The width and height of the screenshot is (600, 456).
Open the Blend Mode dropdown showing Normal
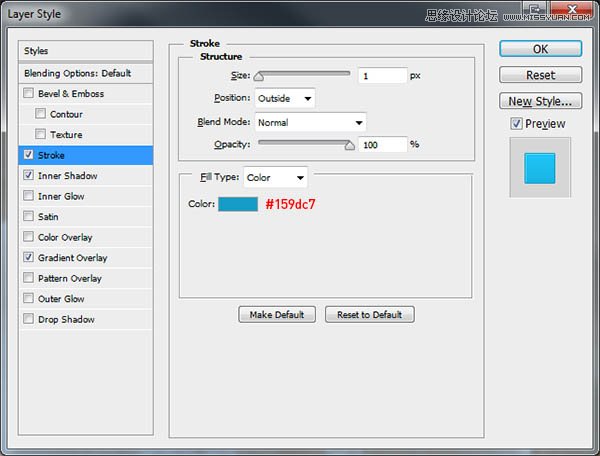[310, 122]
